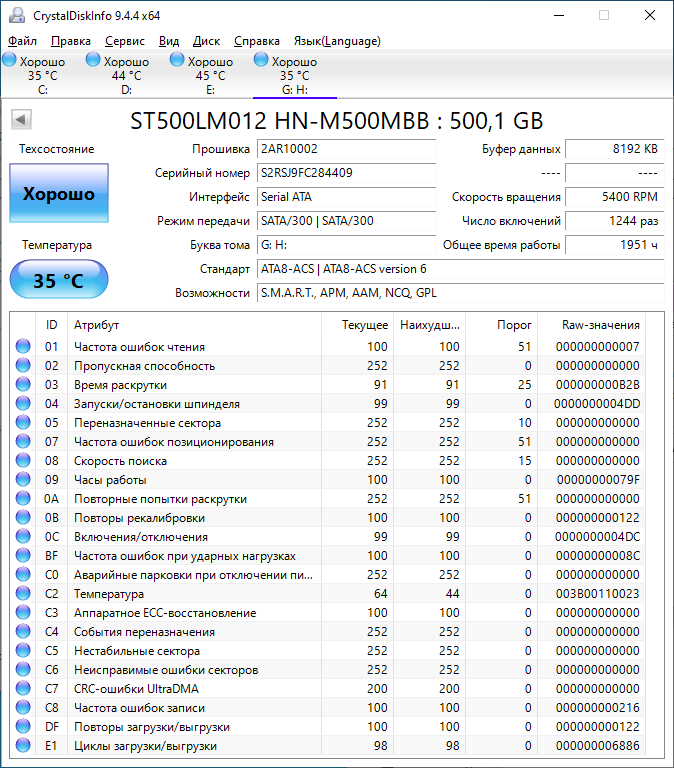Click the Raw-значения column header
Image resolution: width=674 pixels, height=768 pixels.
click(x=592, y=325)
